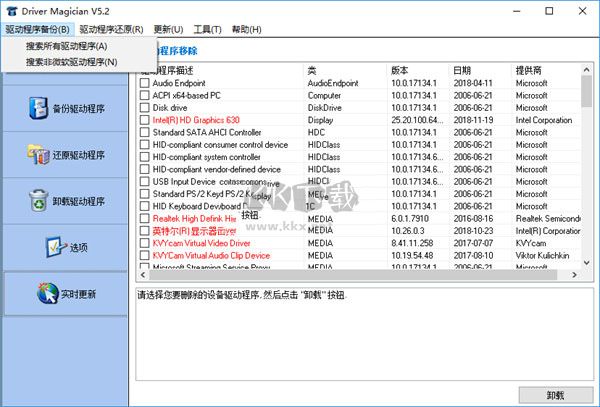Click the uninstall drivers recycle bin icon
The image size is (600, 407).
coord(39,200)
